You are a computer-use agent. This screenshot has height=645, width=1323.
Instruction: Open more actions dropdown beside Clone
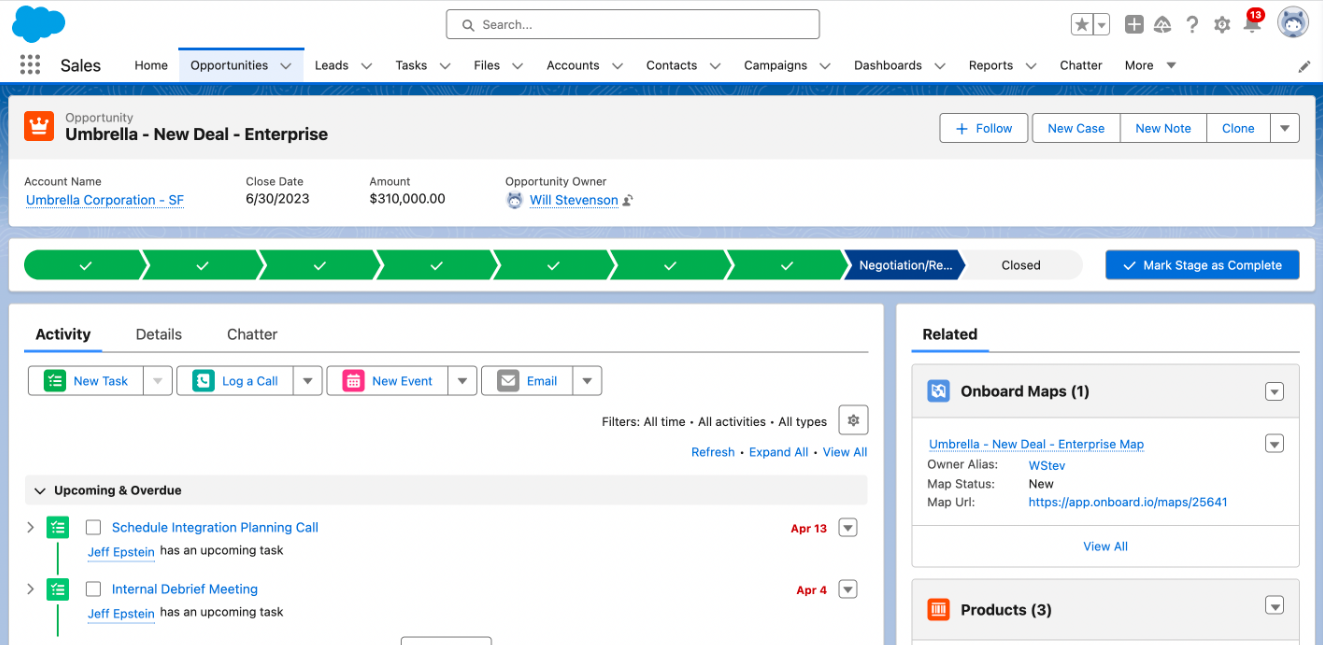pos(1285,128)
